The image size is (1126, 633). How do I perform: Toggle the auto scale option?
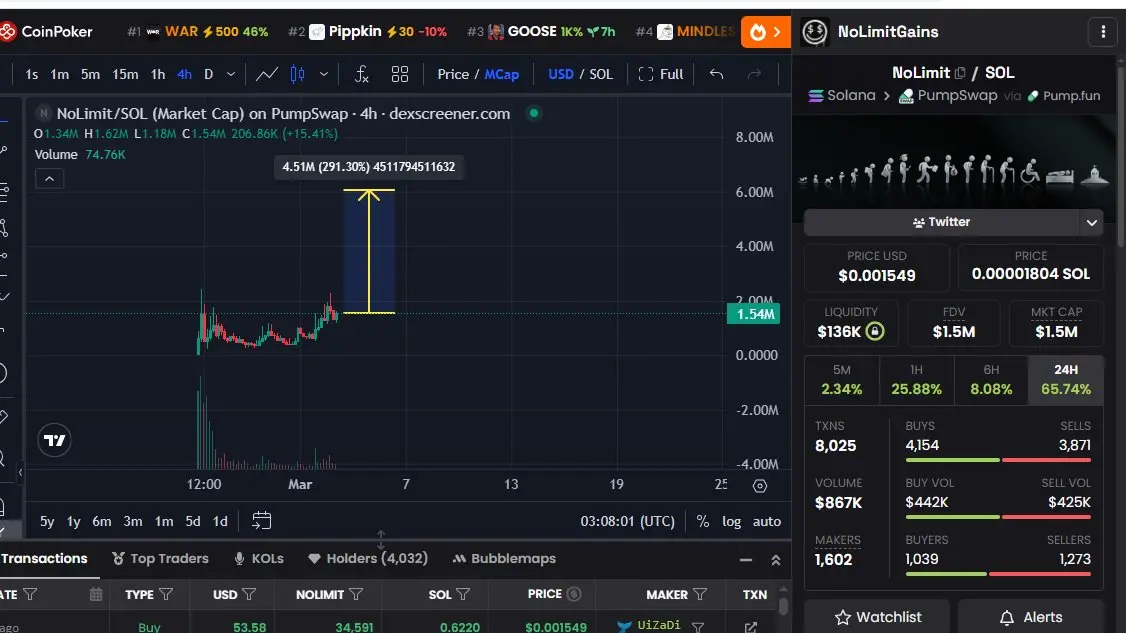click(x=766, y=522)
